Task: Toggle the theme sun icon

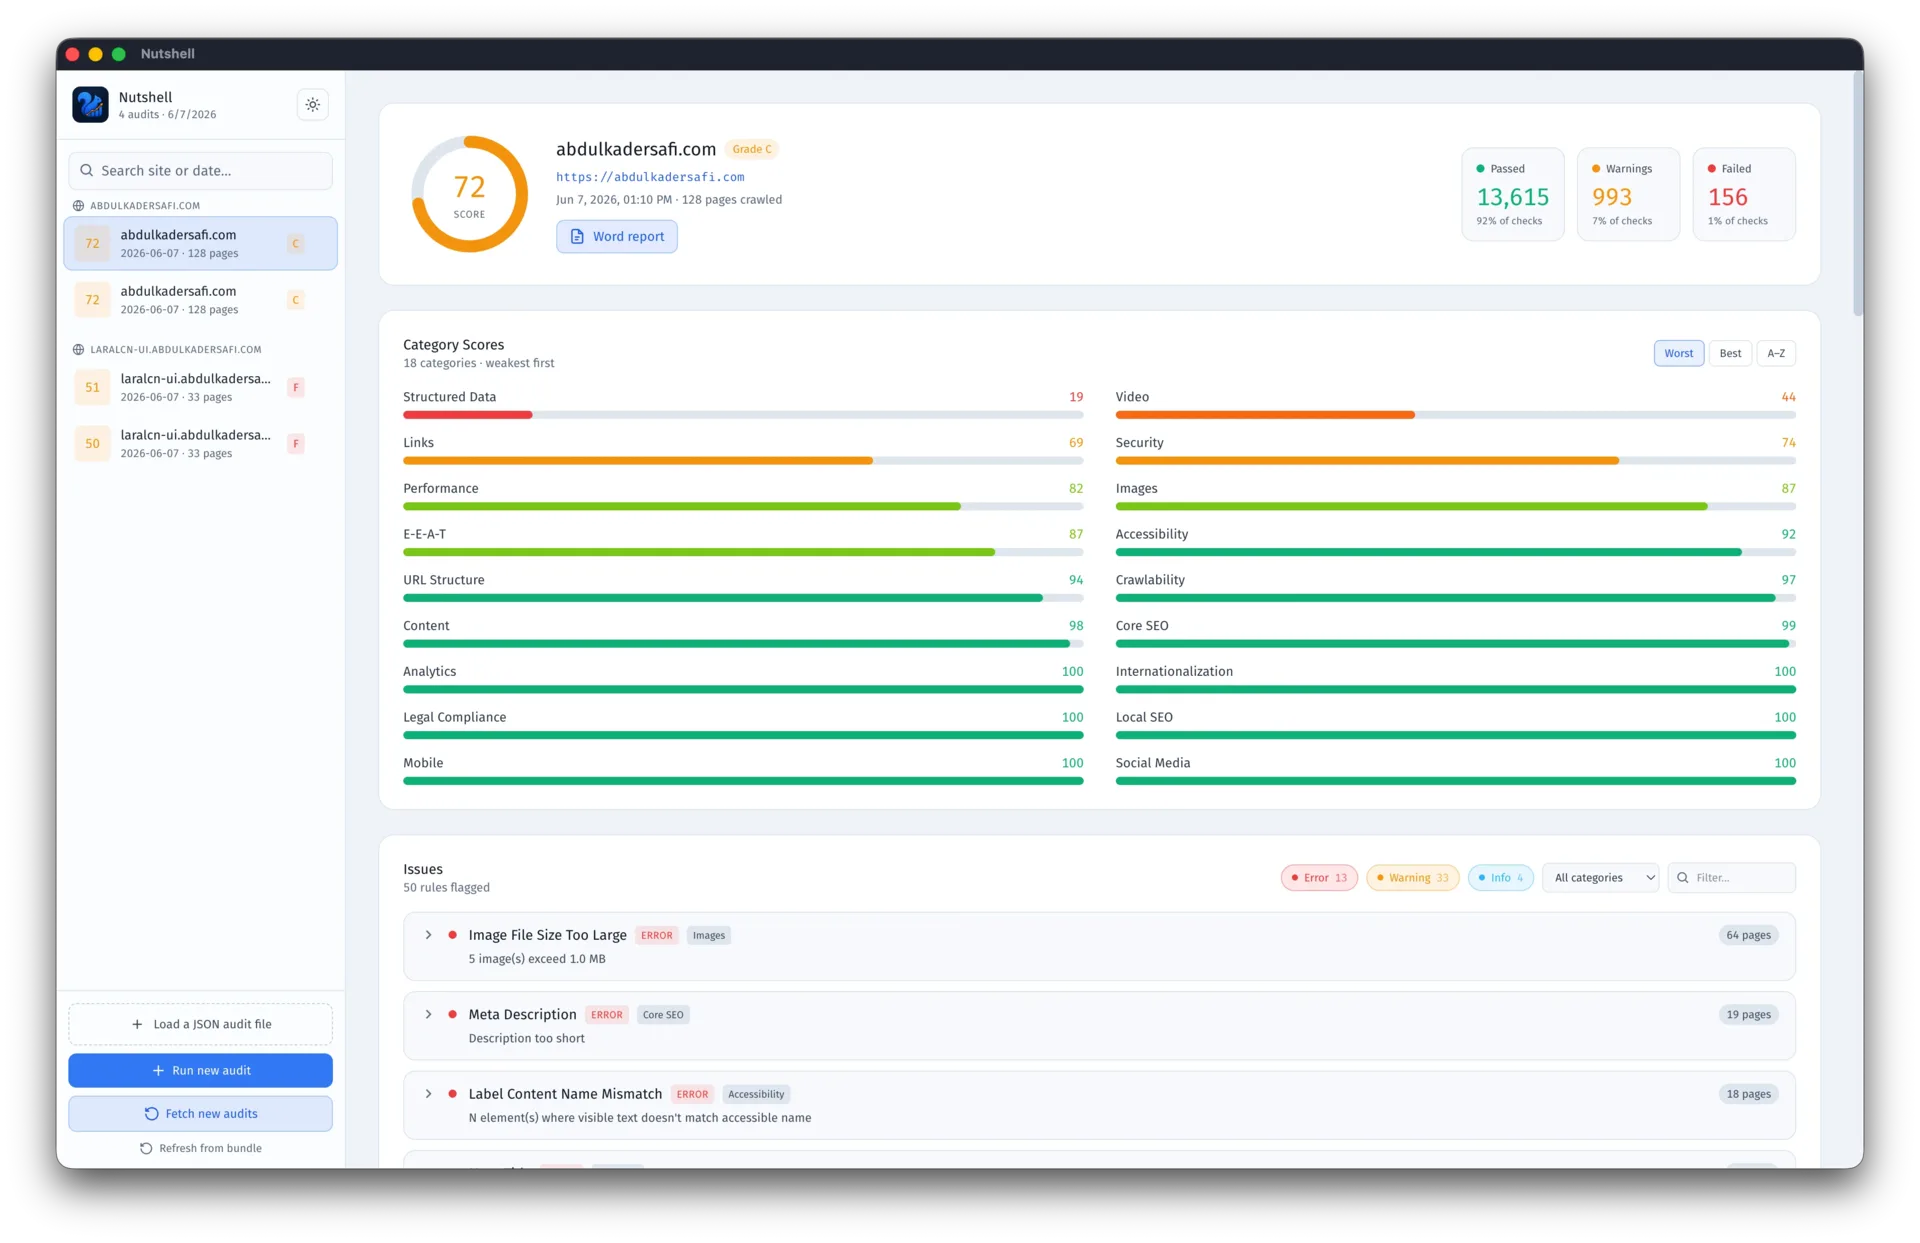Action: tap(313, 104)
